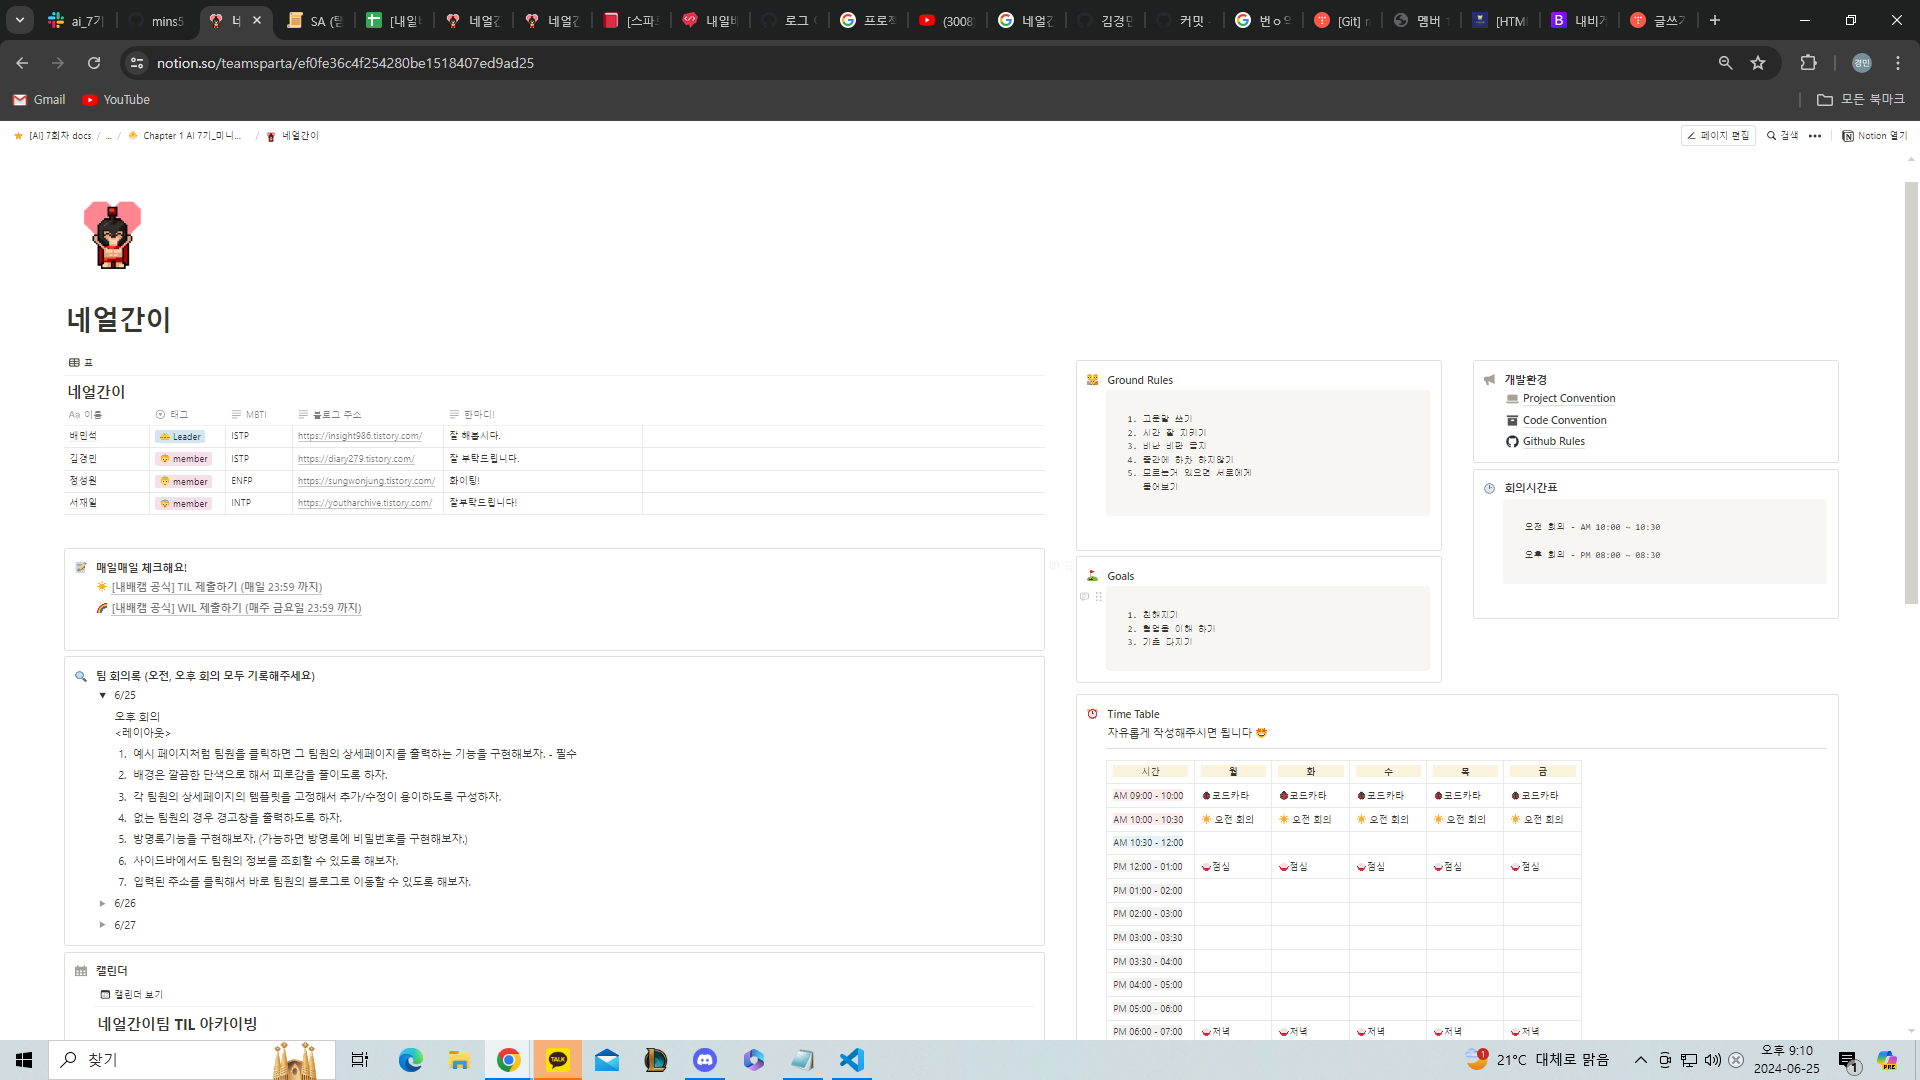Screen dimensions: 1920x1080
Task: Click the page's heart character icon
Action: (112, 235)
